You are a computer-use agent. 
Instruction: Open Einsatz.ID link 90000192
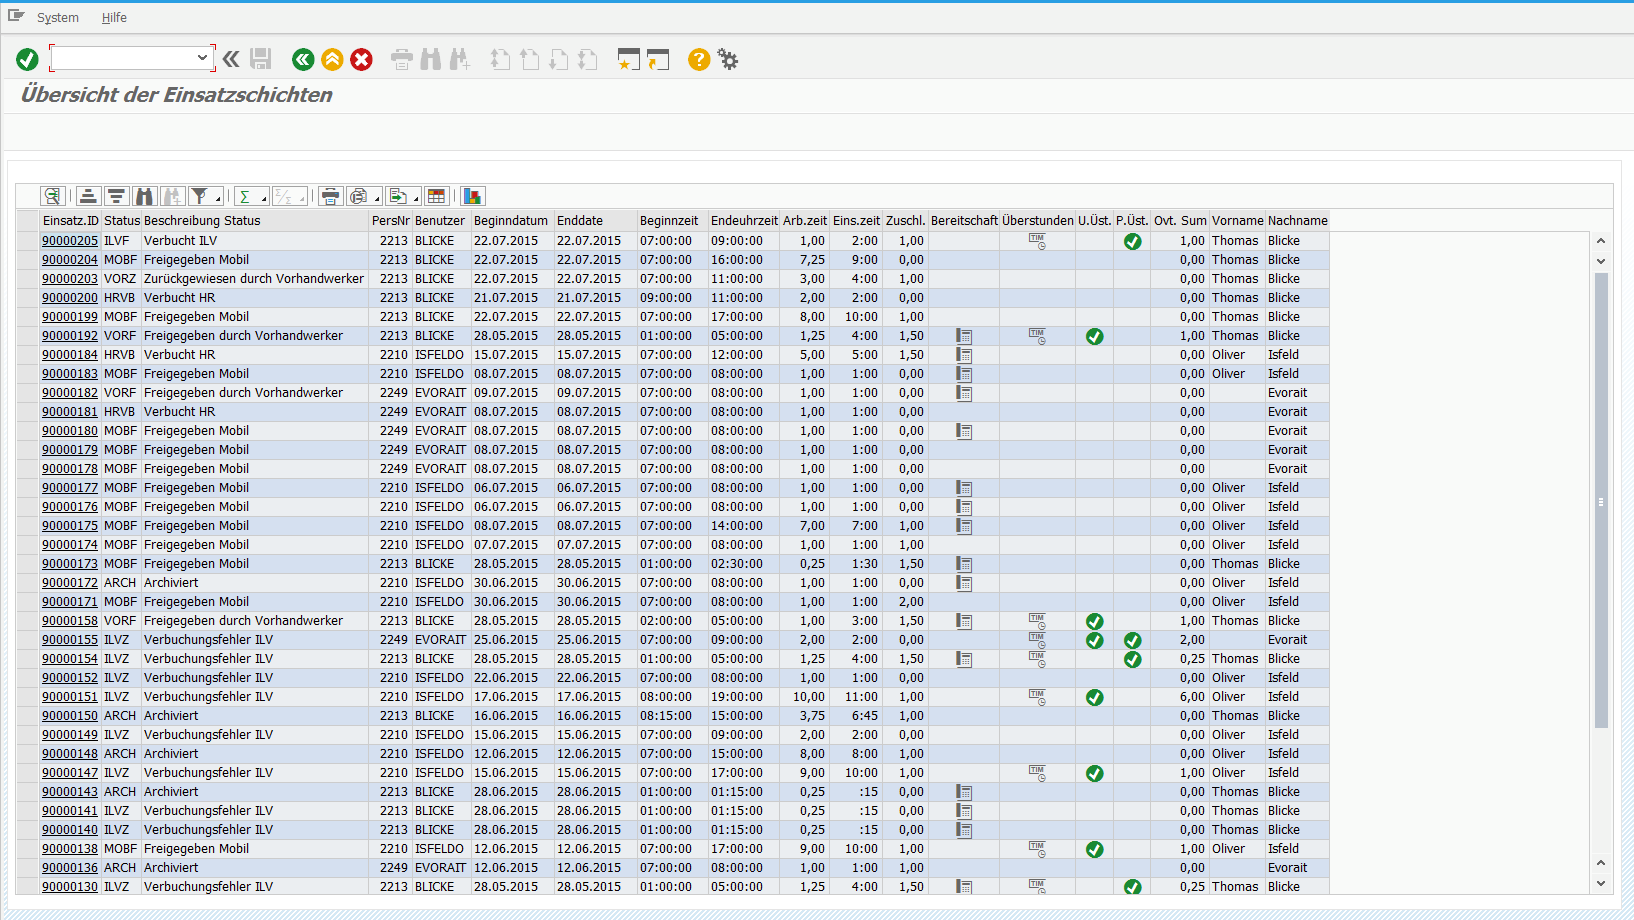pos(70,336)
